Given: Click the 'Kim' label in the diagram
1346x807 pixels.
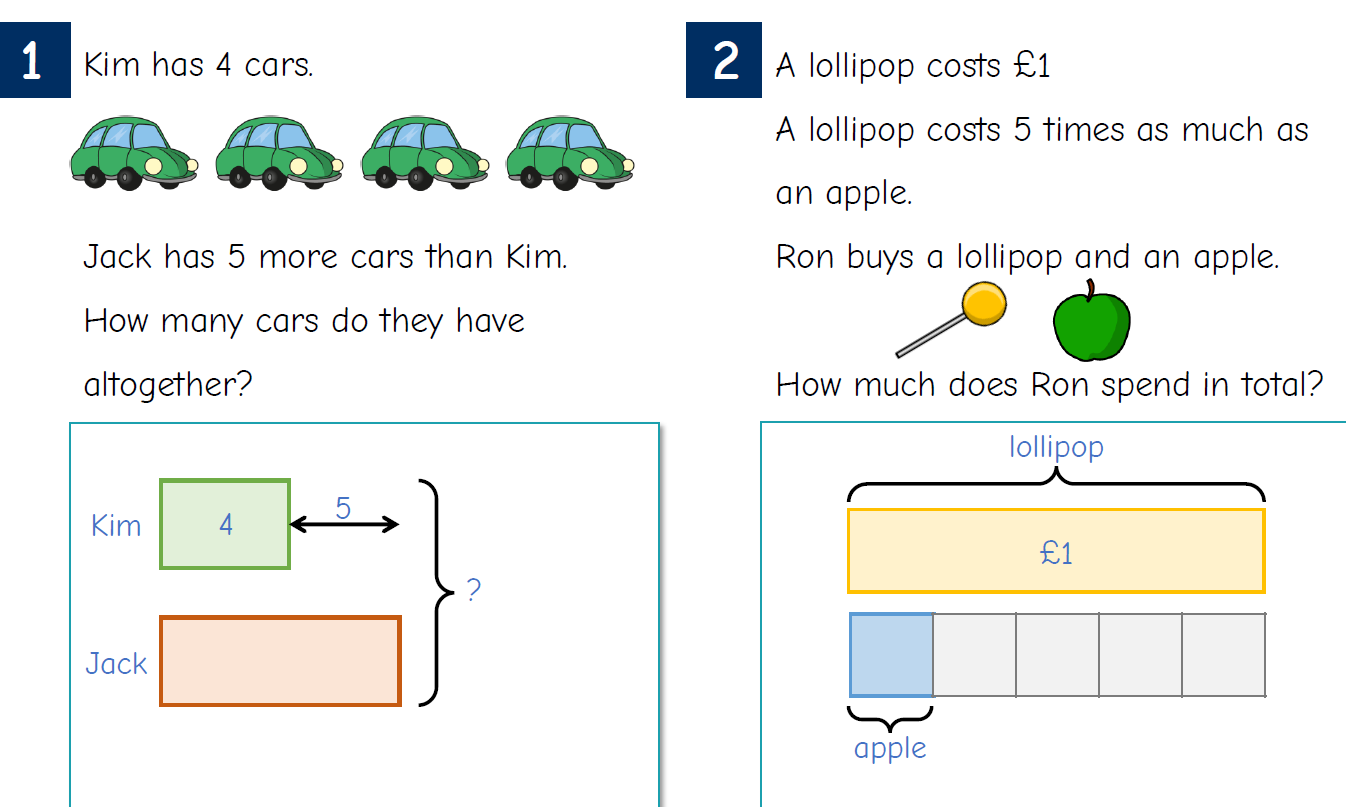Looking at the screenshot, I should (x=116, y=525).
